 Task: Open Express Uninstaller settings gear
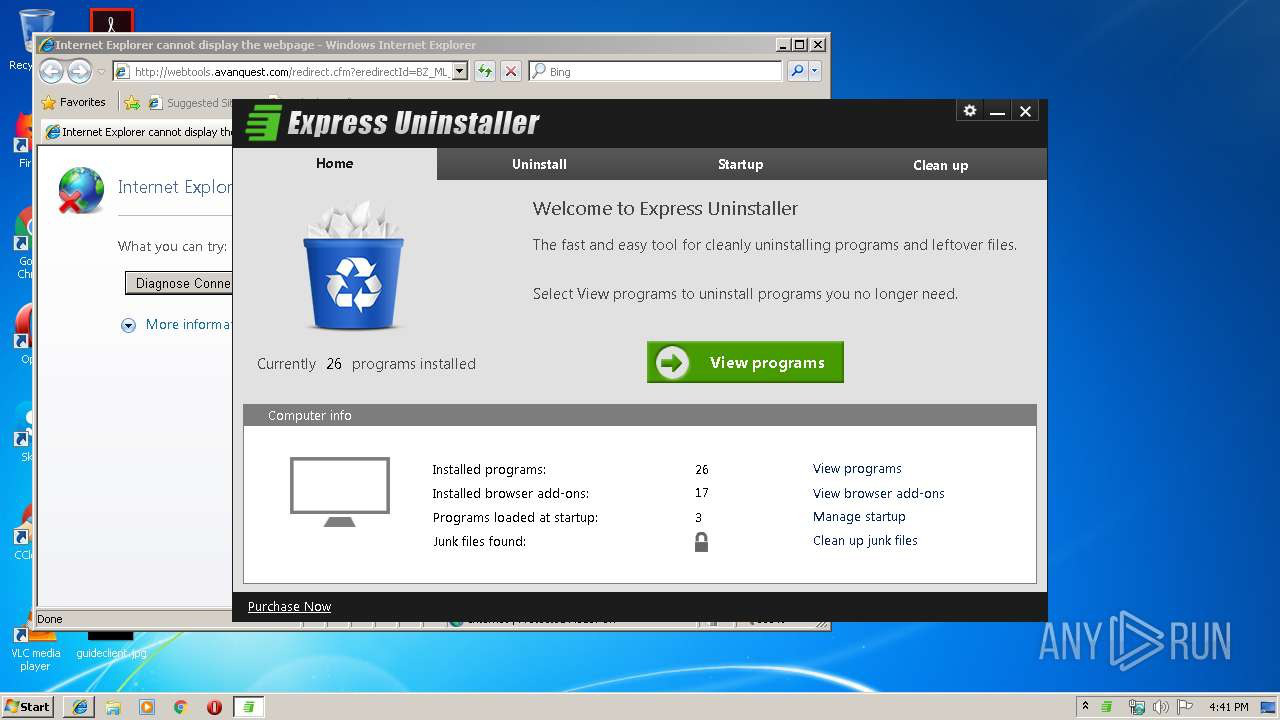pyautogui.click(x=969, y=111)
